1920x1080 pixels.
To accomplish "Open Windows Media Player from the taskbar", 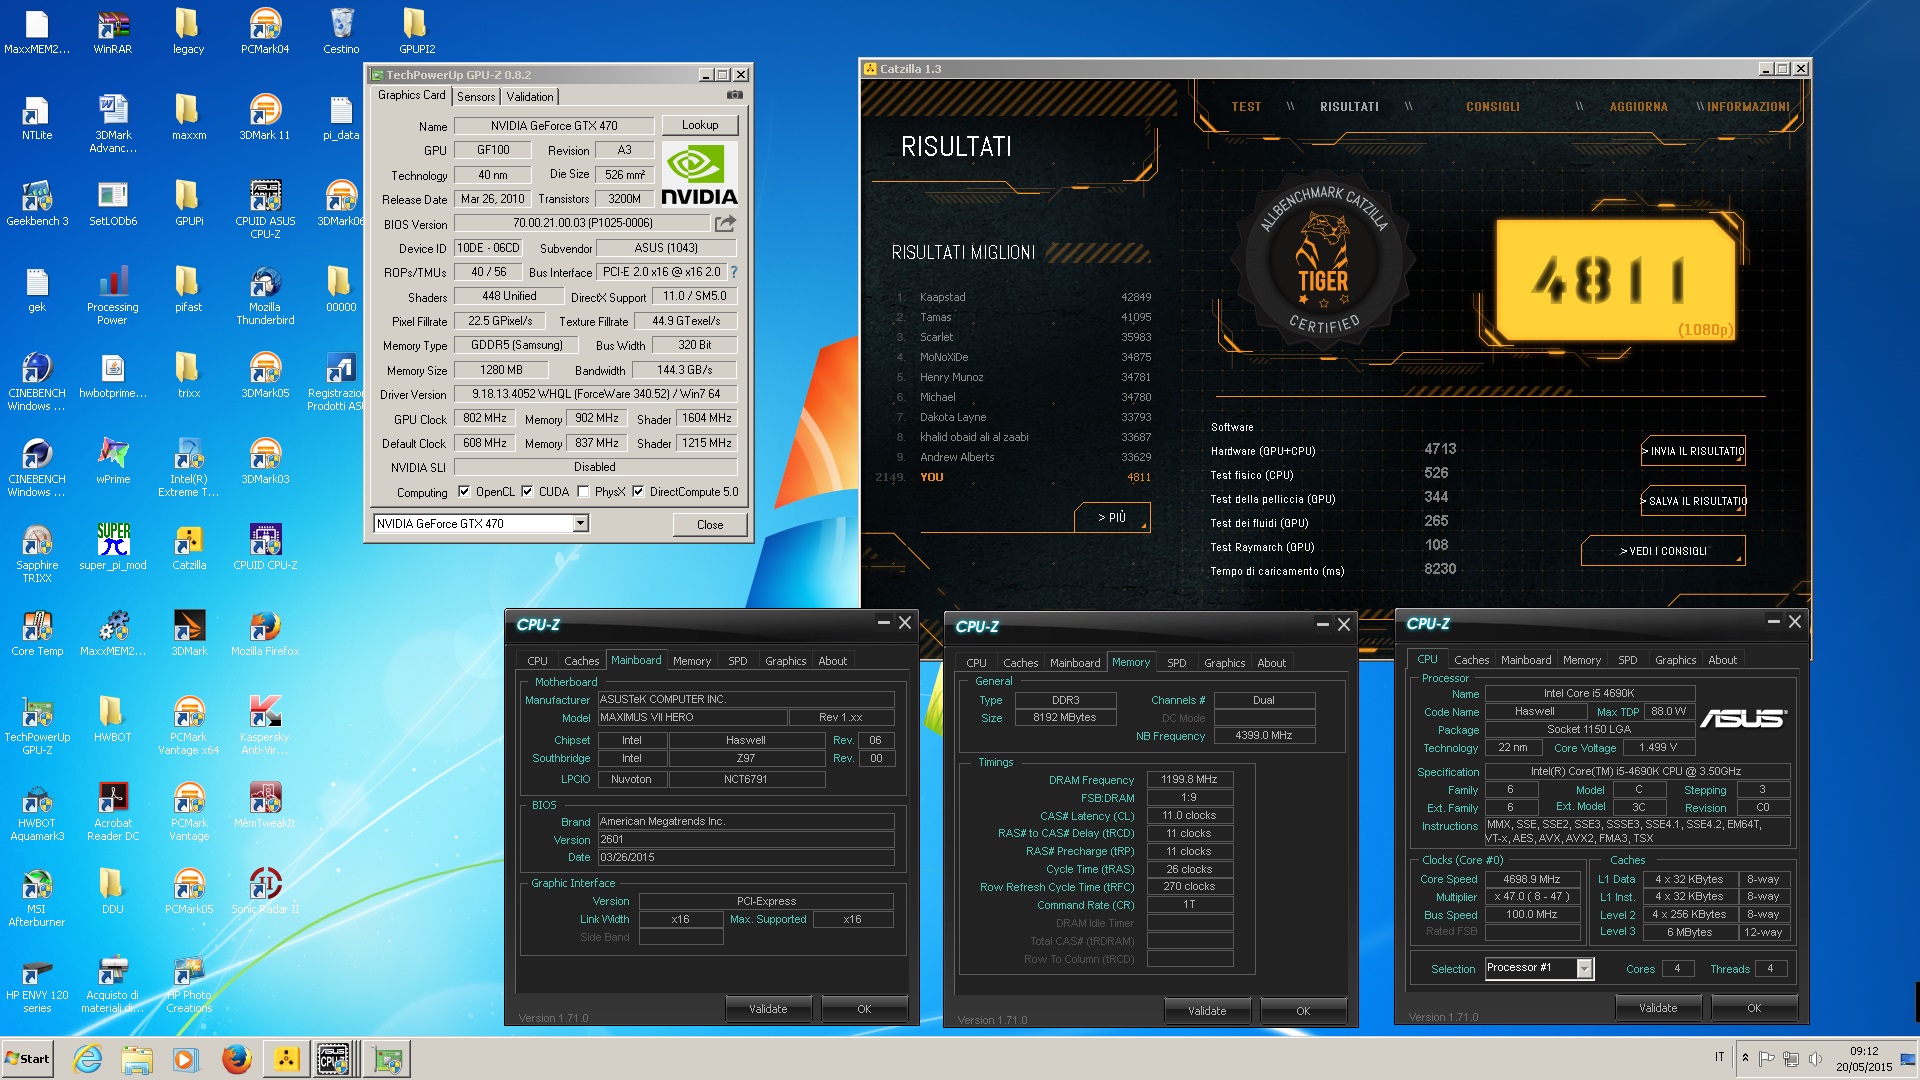I will [186, 1058].
